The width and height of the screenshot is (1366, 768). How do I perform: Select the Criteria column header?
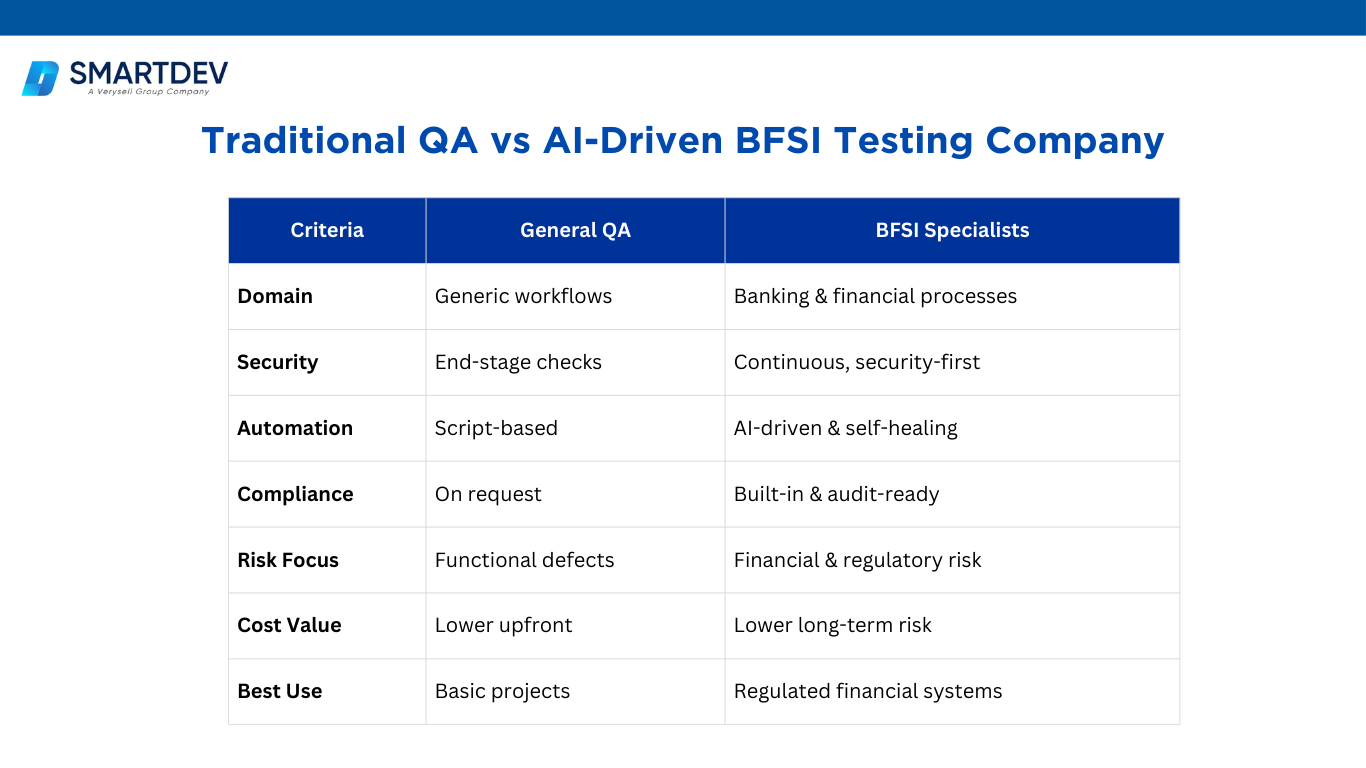327,230
